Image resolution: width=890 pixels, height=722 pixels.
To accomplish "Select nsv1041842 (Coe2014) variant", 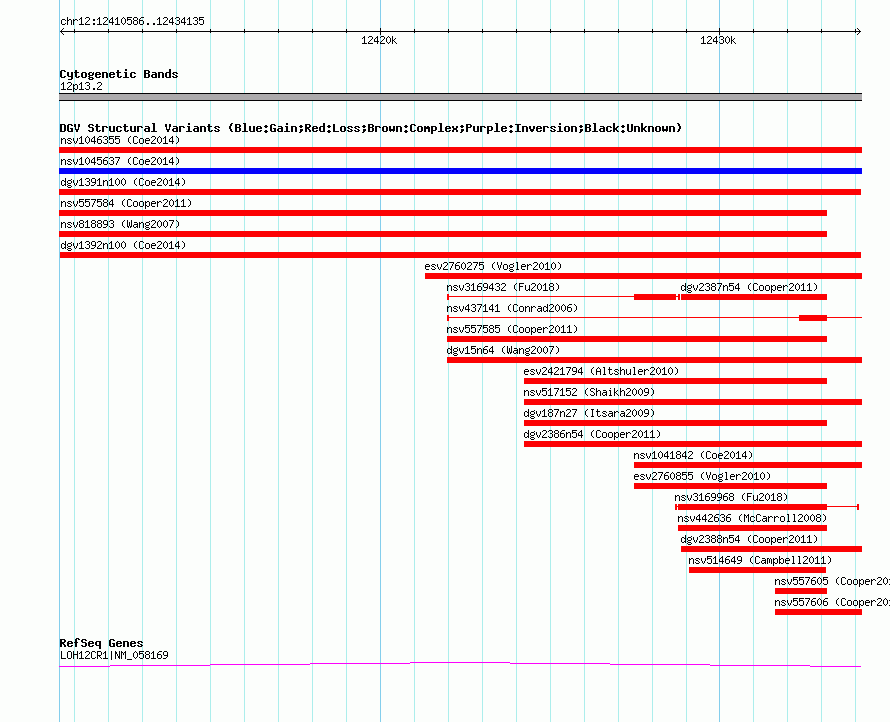I will tap(693, 455).
